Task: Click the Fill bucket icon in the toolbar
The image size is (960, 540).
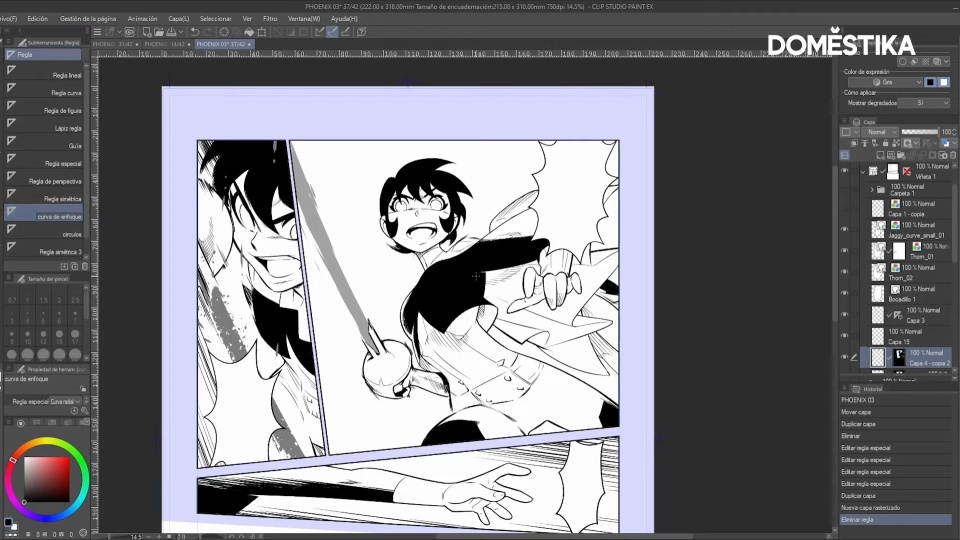Action: point(249,32)
